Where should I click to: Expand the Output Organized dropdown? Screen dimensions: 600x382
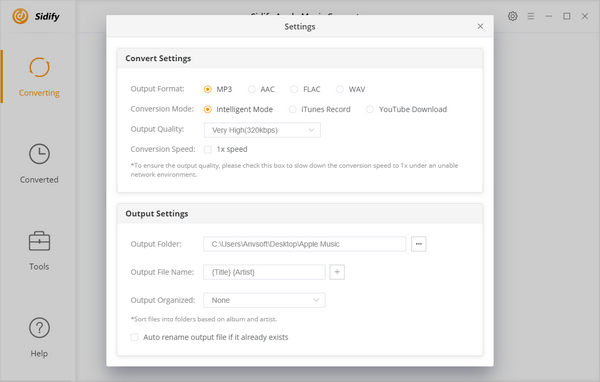pyautogui.click(x=264, y=300)
